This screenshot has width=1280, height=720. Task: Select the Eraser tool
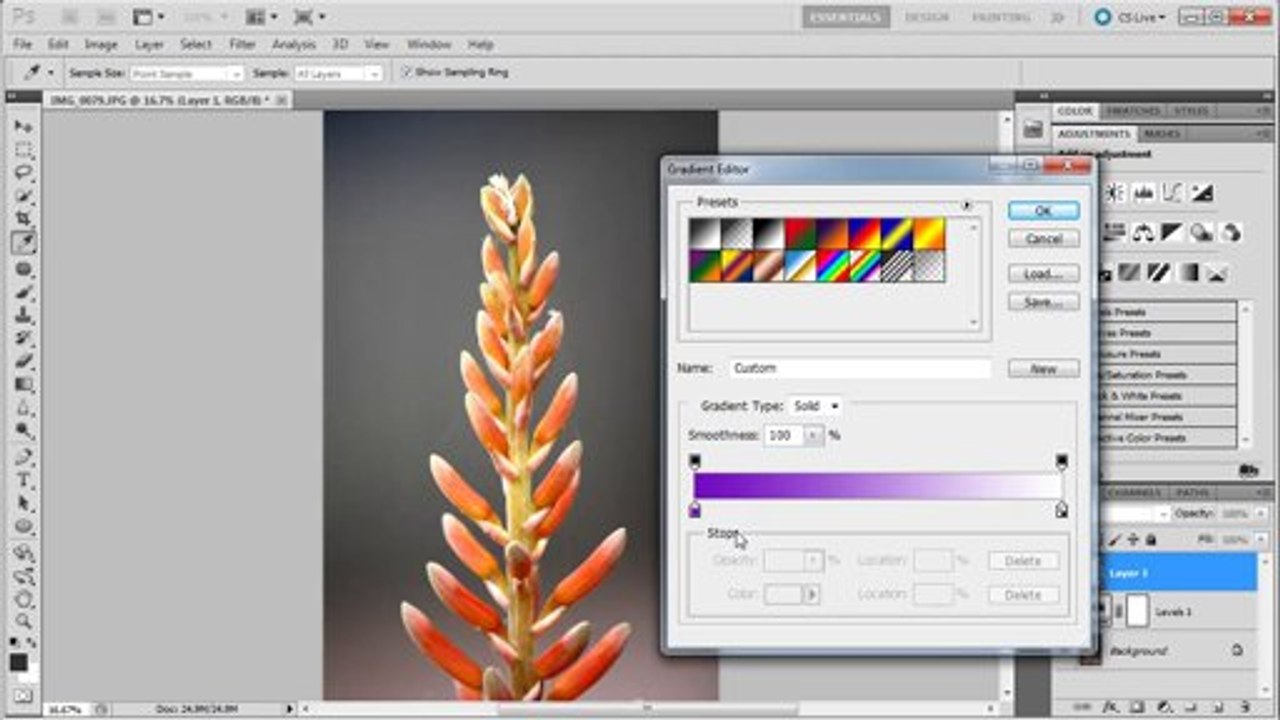(x=23, y=361)
